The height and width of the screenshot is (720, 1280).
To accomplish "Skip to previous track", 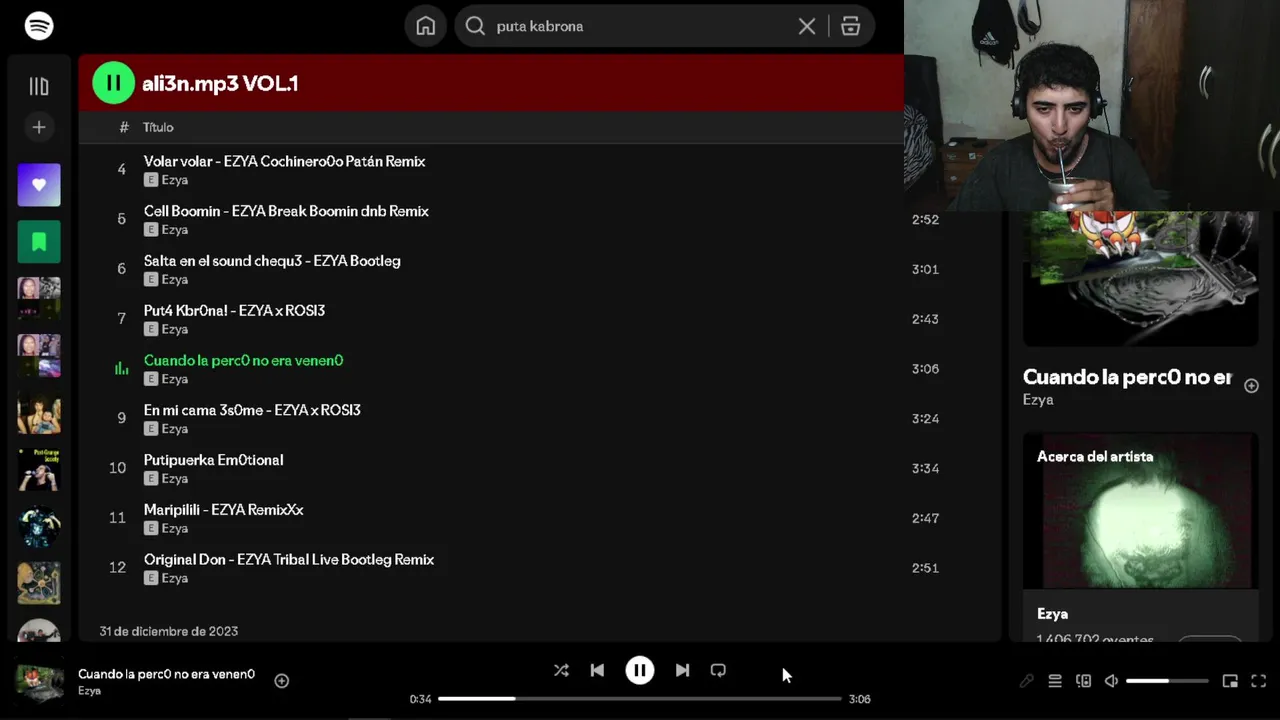I will 597,670.
